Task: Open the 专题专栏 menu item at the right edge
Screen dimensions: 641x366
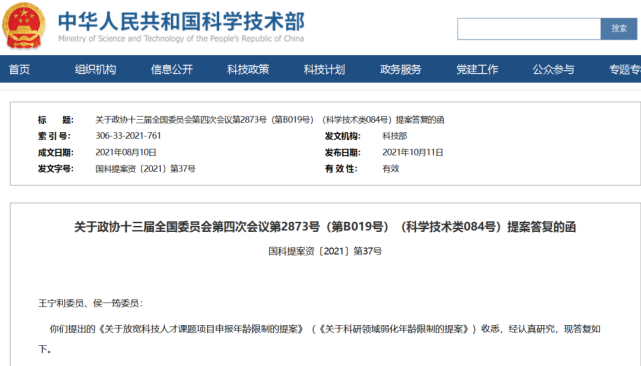Action: 625,70
